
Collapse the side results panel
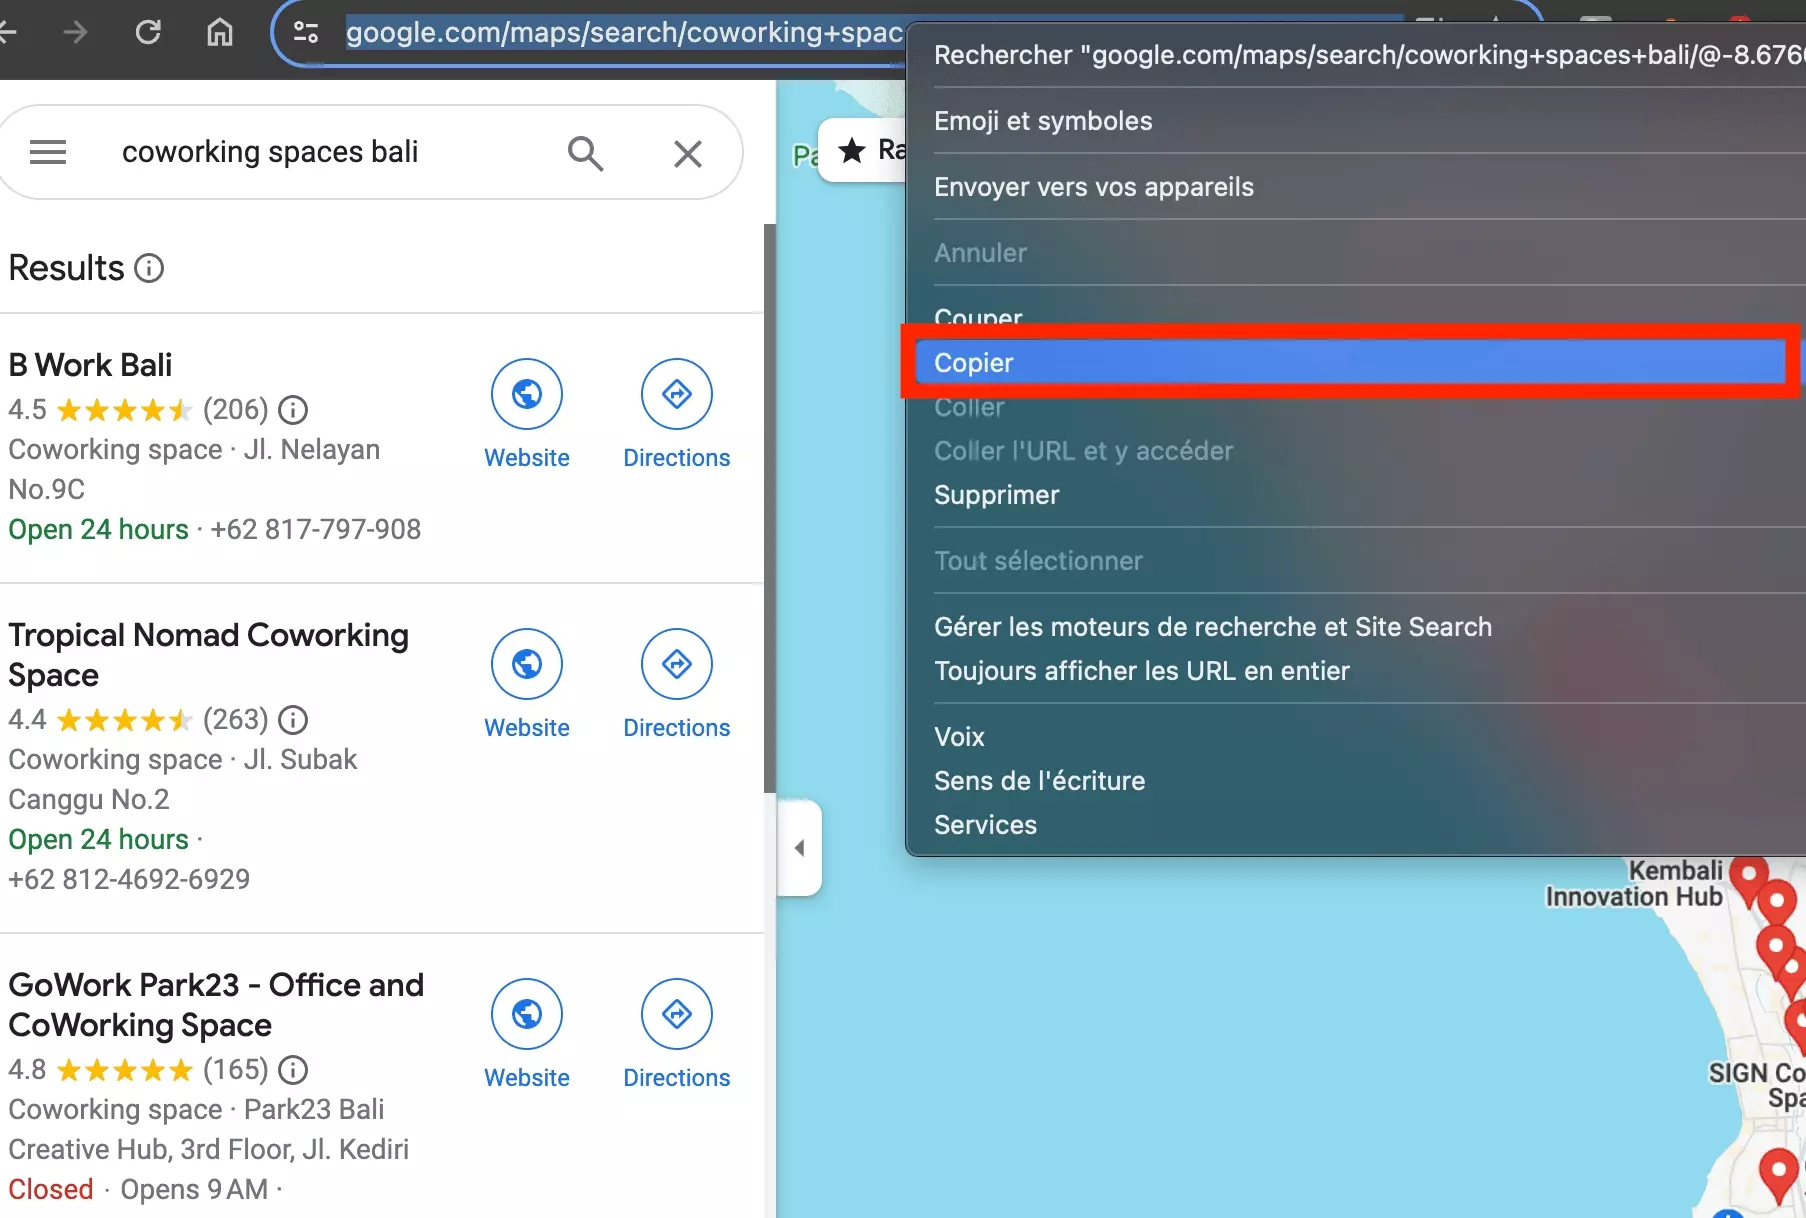[799, 848]
